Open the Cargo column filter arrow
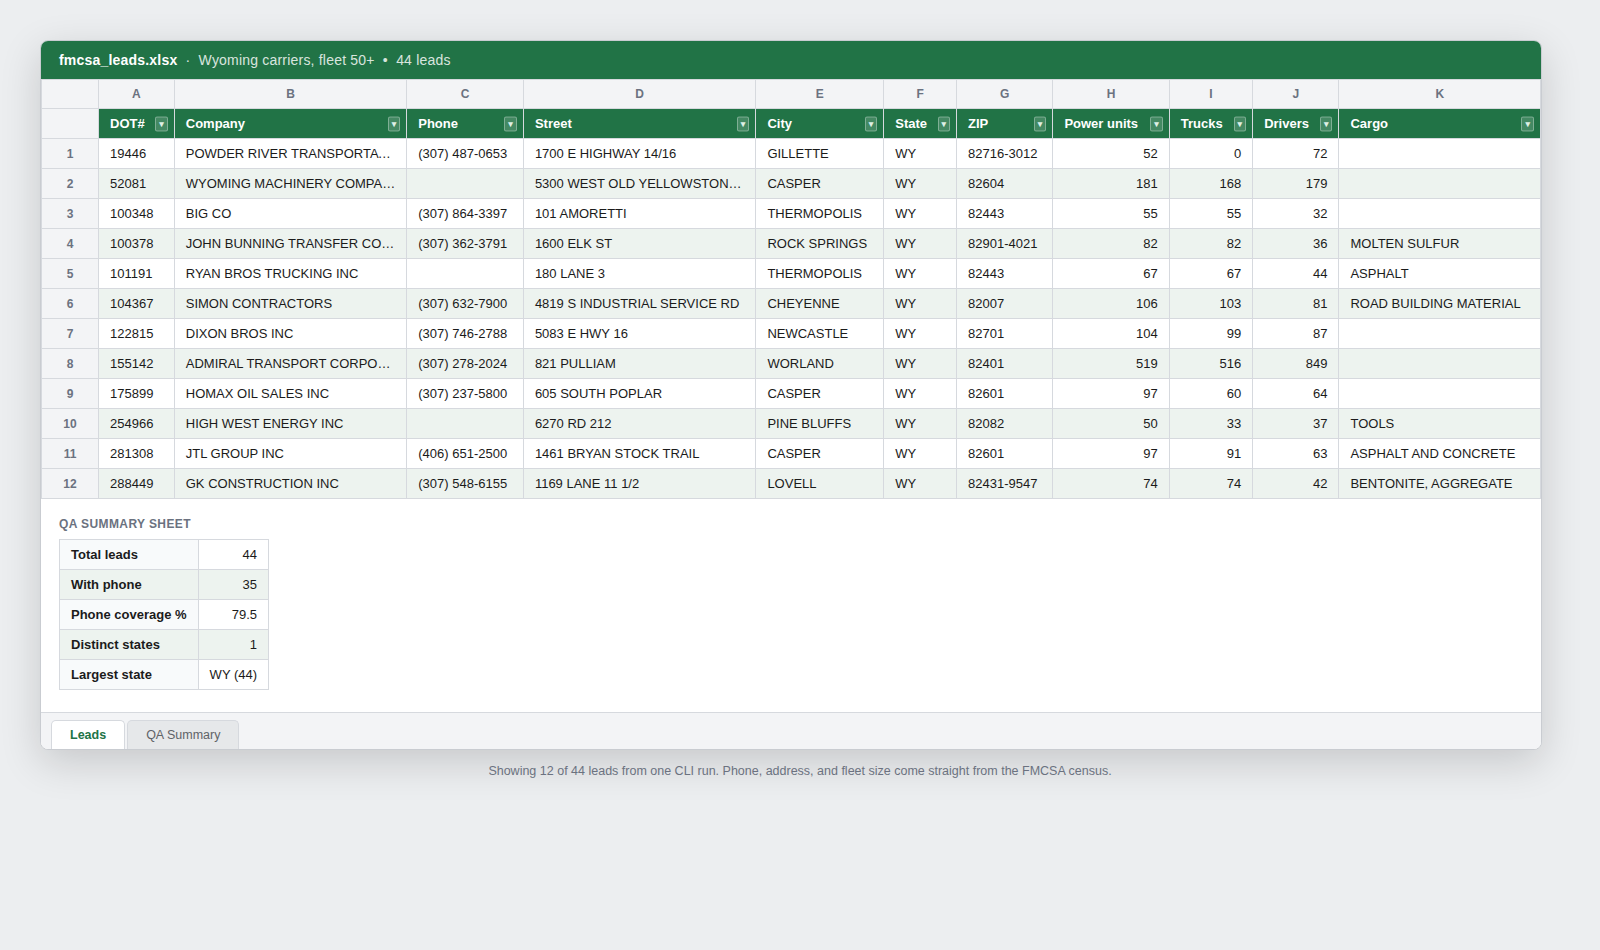The height and width of the screenshot is (950, 1600). pos(1528,124)
